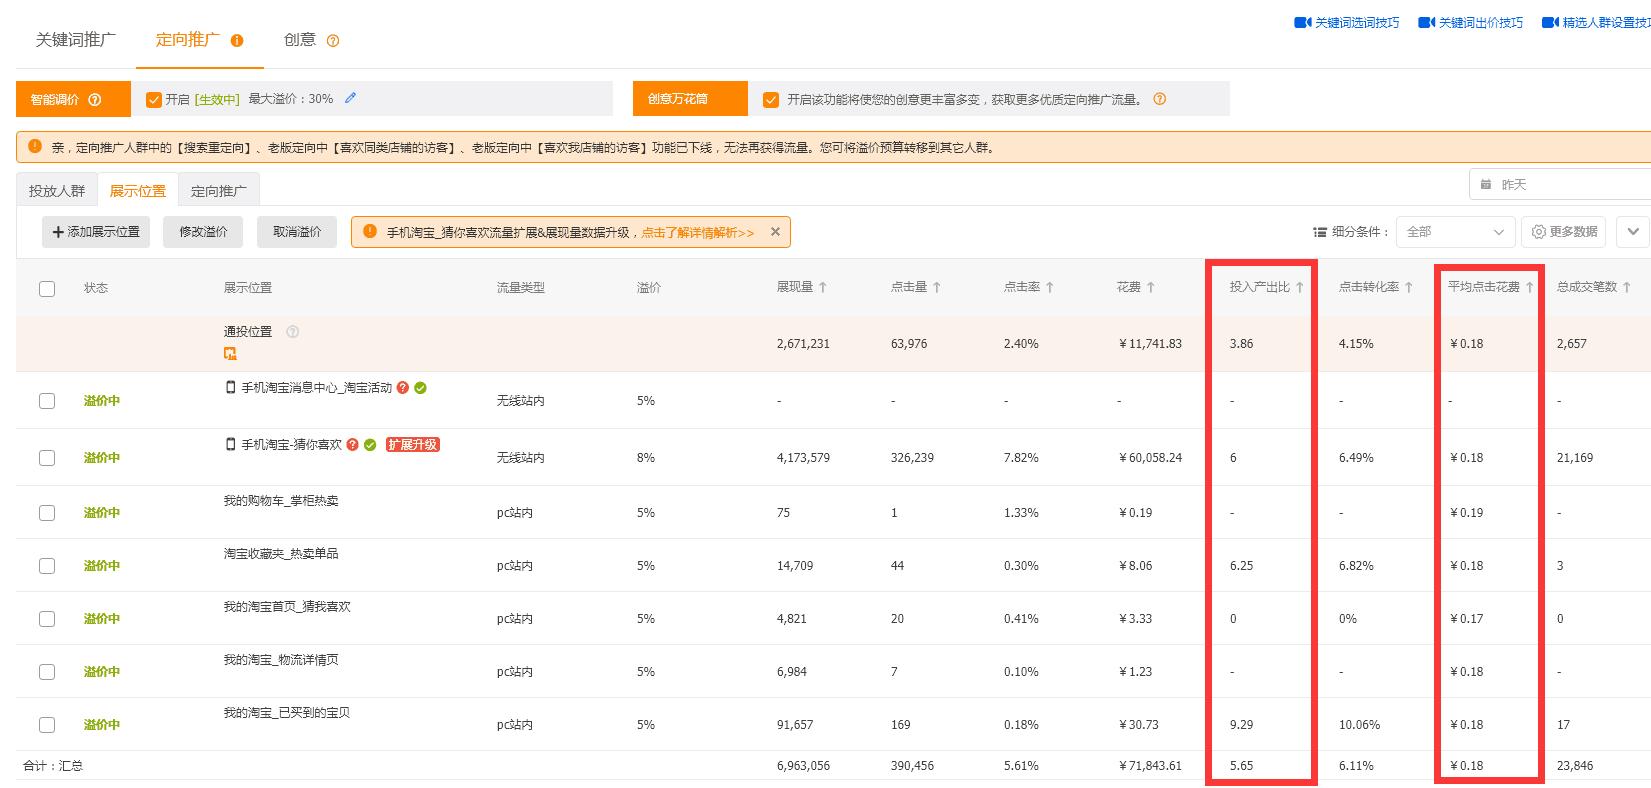Click green check icon on 淘宝活动 row
The height and width of the screenshot is (788, 1651).
tap(420, 388)
